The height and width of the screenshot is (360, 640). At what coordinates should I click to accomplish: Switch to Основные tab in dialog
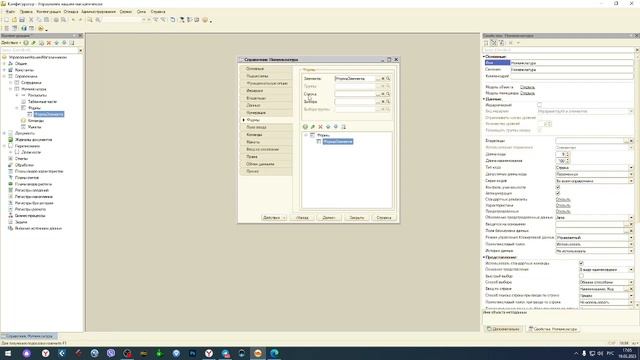[266, 69]
